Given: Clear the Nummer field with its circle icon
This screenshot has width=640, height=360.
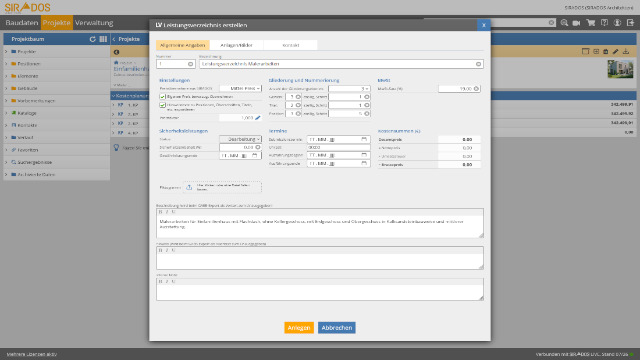Looking at the screenshot, I should point(190,64).
